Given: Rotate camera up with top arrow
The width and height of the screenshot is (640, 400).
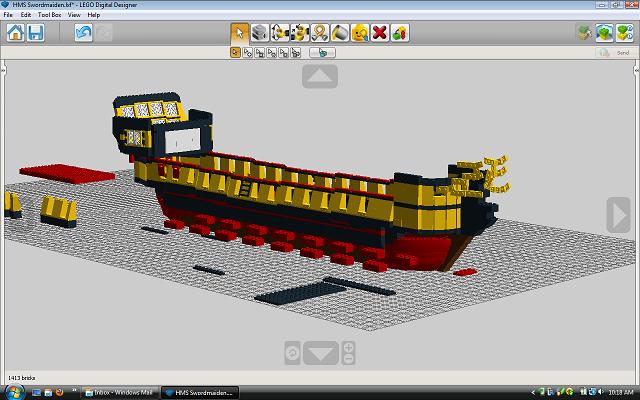Looking at the screenshot, I should [320, 76].
